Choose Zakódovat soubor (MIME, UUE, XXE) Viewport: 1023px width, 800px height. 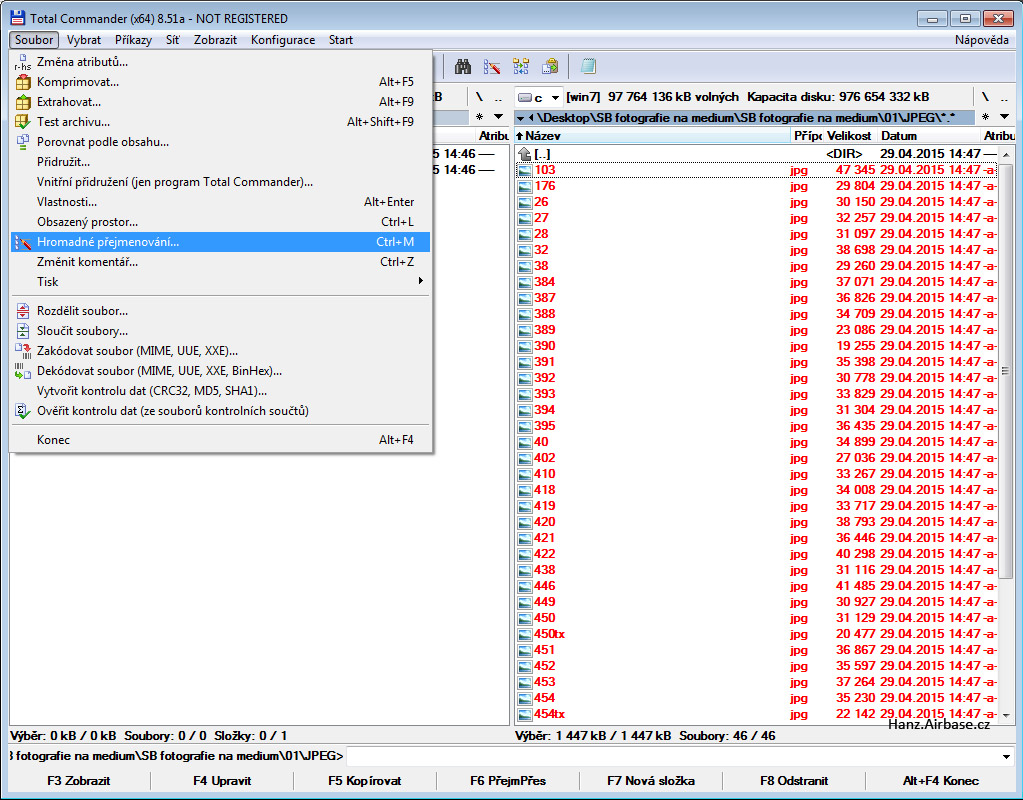pyautogui.click(x=221, y=351)
